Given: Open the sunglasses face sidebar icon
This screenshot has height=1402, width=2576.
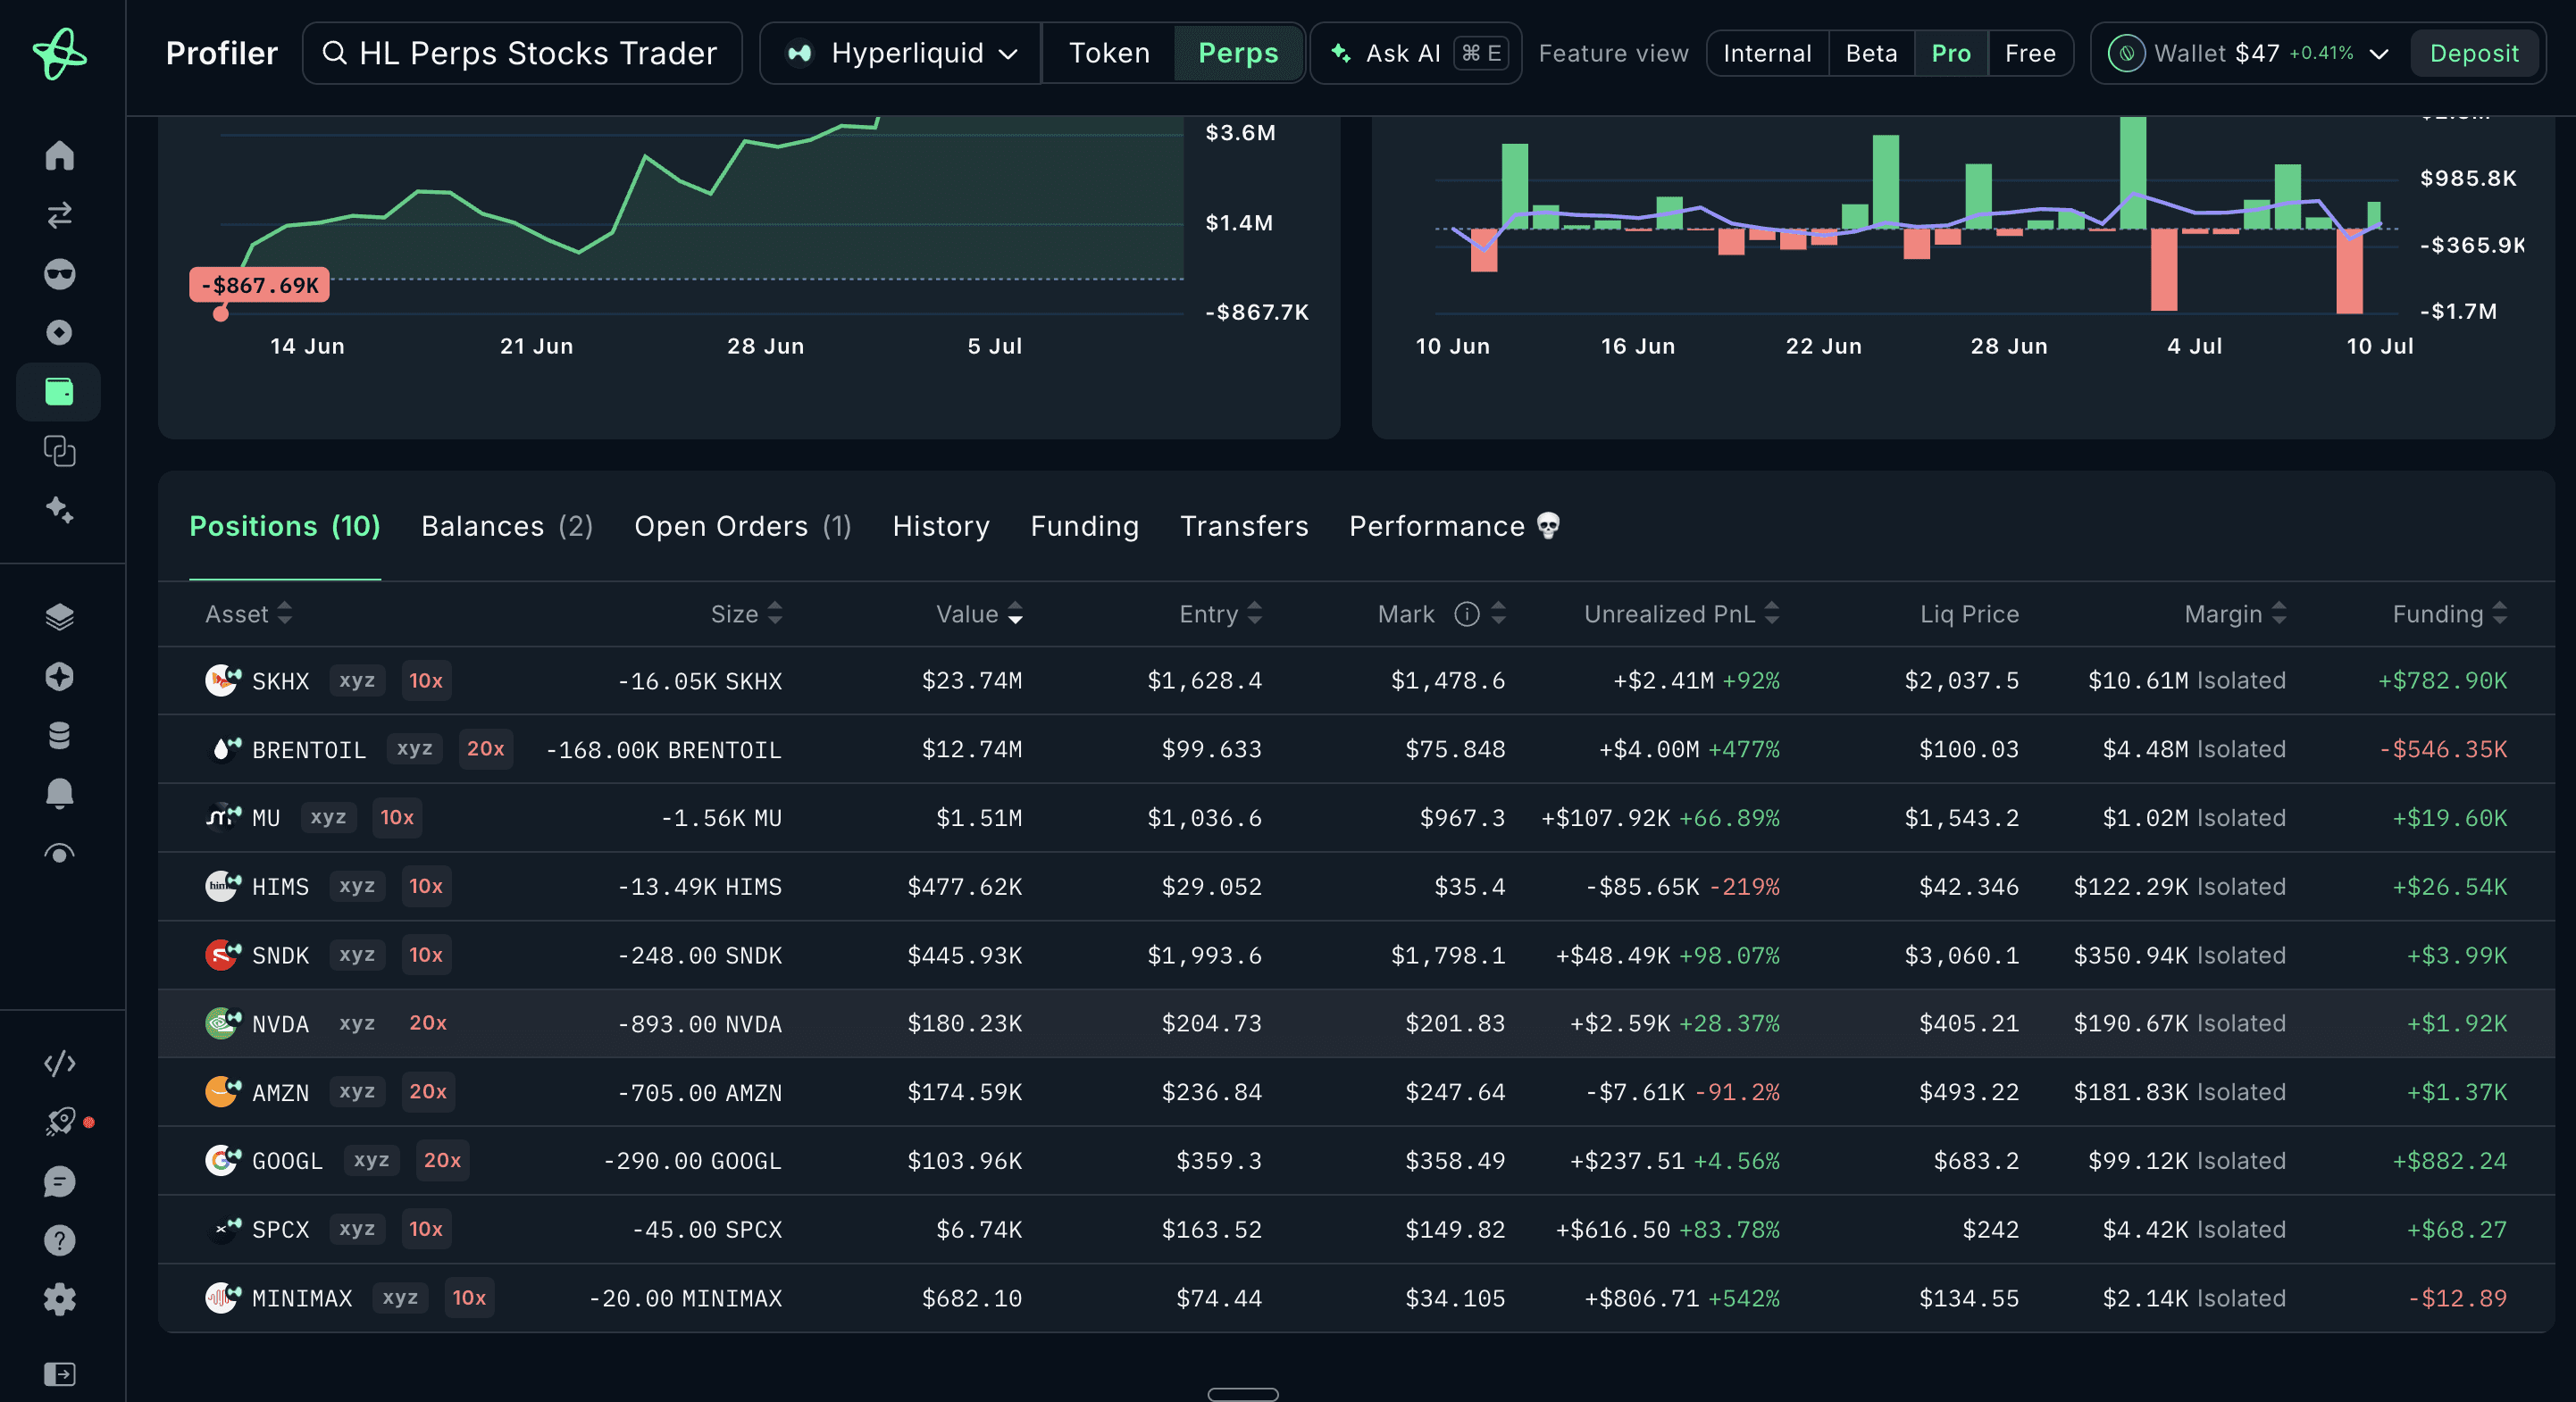Looking at the screenshot, I should (59, 273).
